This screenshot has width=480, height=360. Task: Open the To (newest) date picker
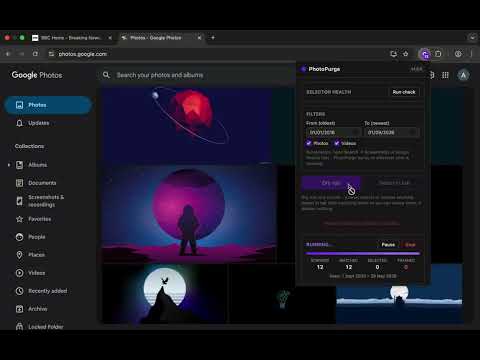coord(391,132)
